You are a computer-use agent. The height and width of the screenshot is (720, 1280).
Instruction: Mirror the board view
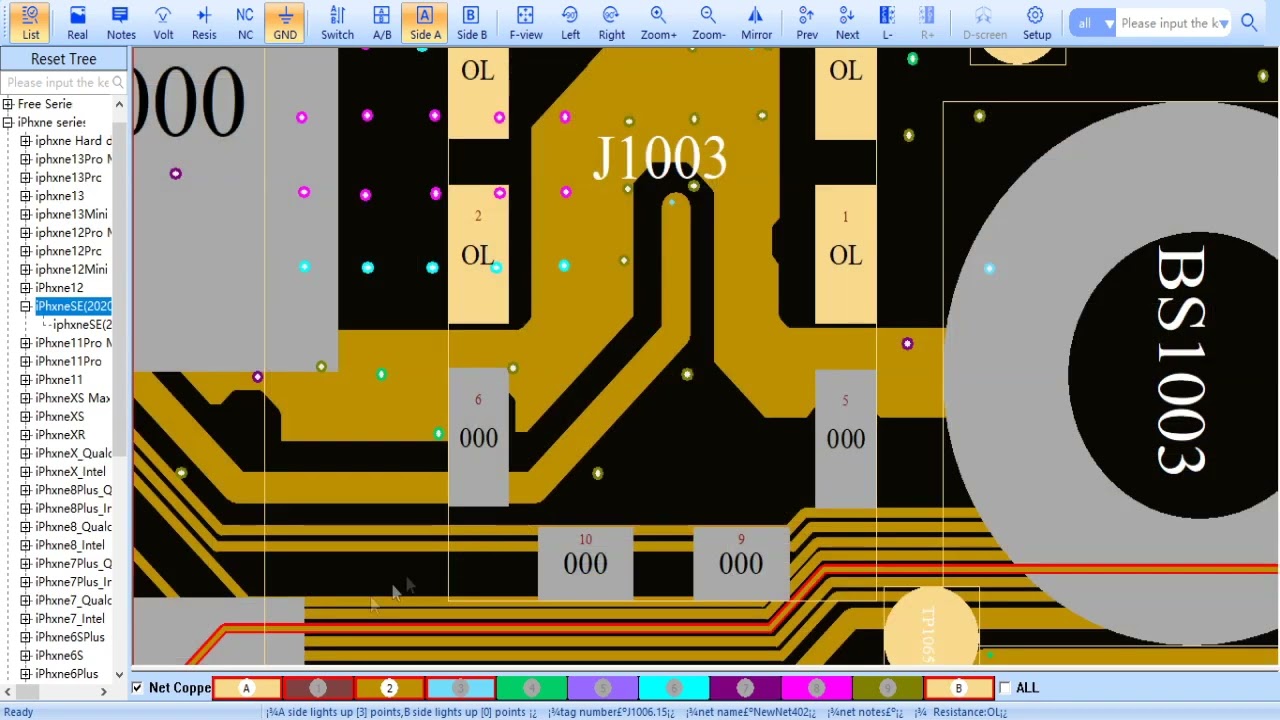[x=756, y=22]
